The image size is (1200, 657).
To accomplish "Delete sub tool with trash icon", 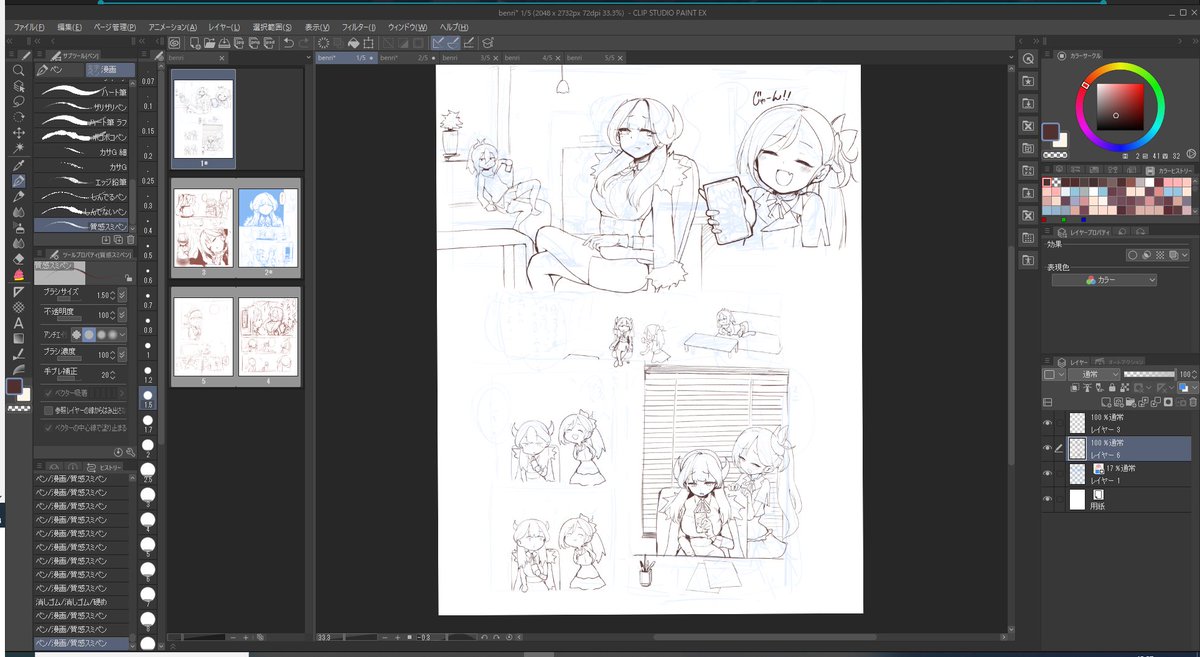I will point(130,239).
